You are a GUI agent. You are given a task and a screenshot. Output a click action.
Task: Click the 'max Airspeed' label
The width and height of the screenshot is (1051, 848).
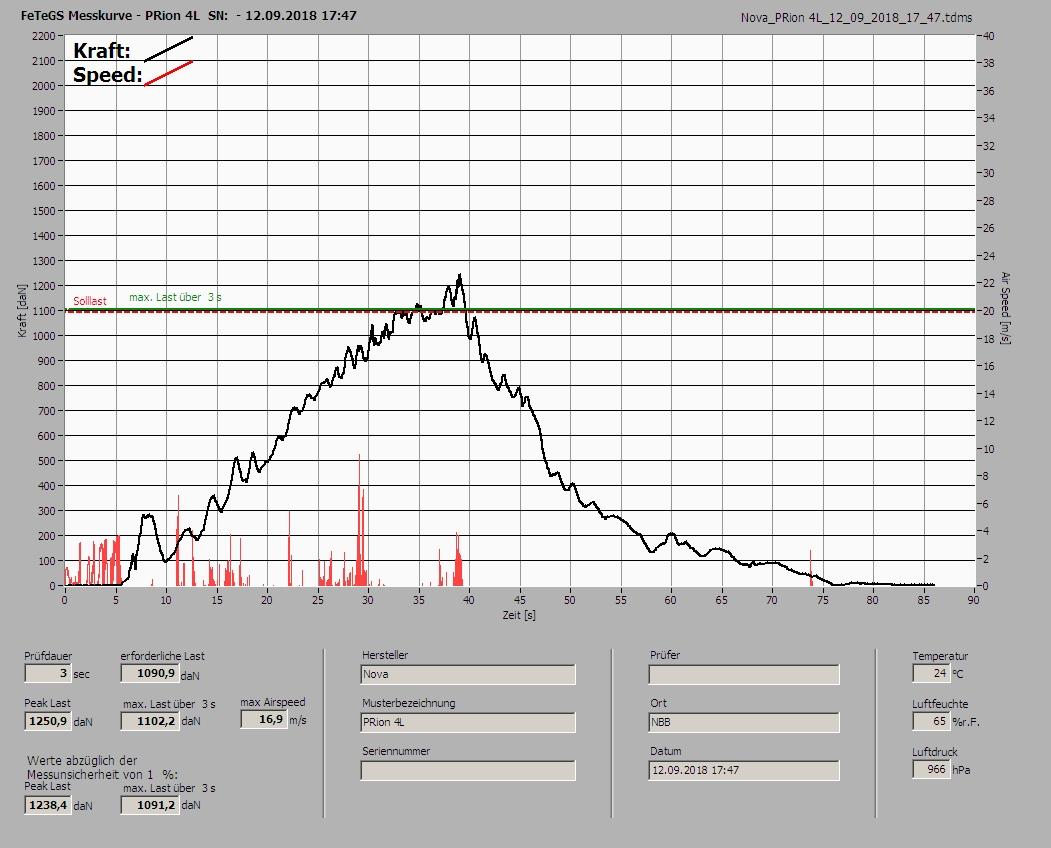click(273, 702)
